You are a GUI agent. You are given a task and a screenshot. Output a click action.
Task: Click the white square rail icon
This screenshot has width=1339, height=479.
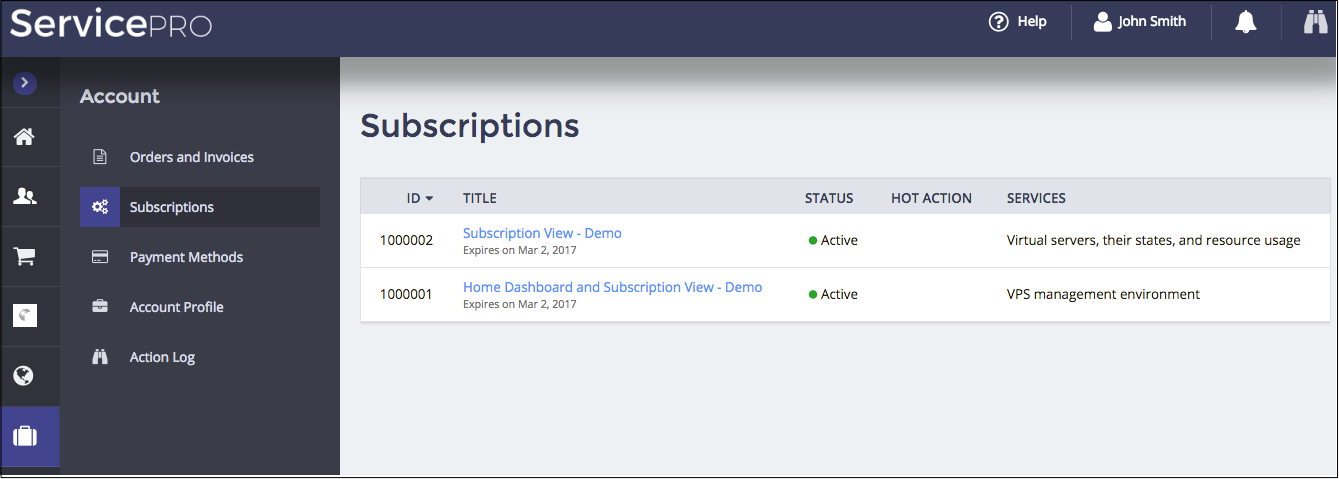[24, 316]
